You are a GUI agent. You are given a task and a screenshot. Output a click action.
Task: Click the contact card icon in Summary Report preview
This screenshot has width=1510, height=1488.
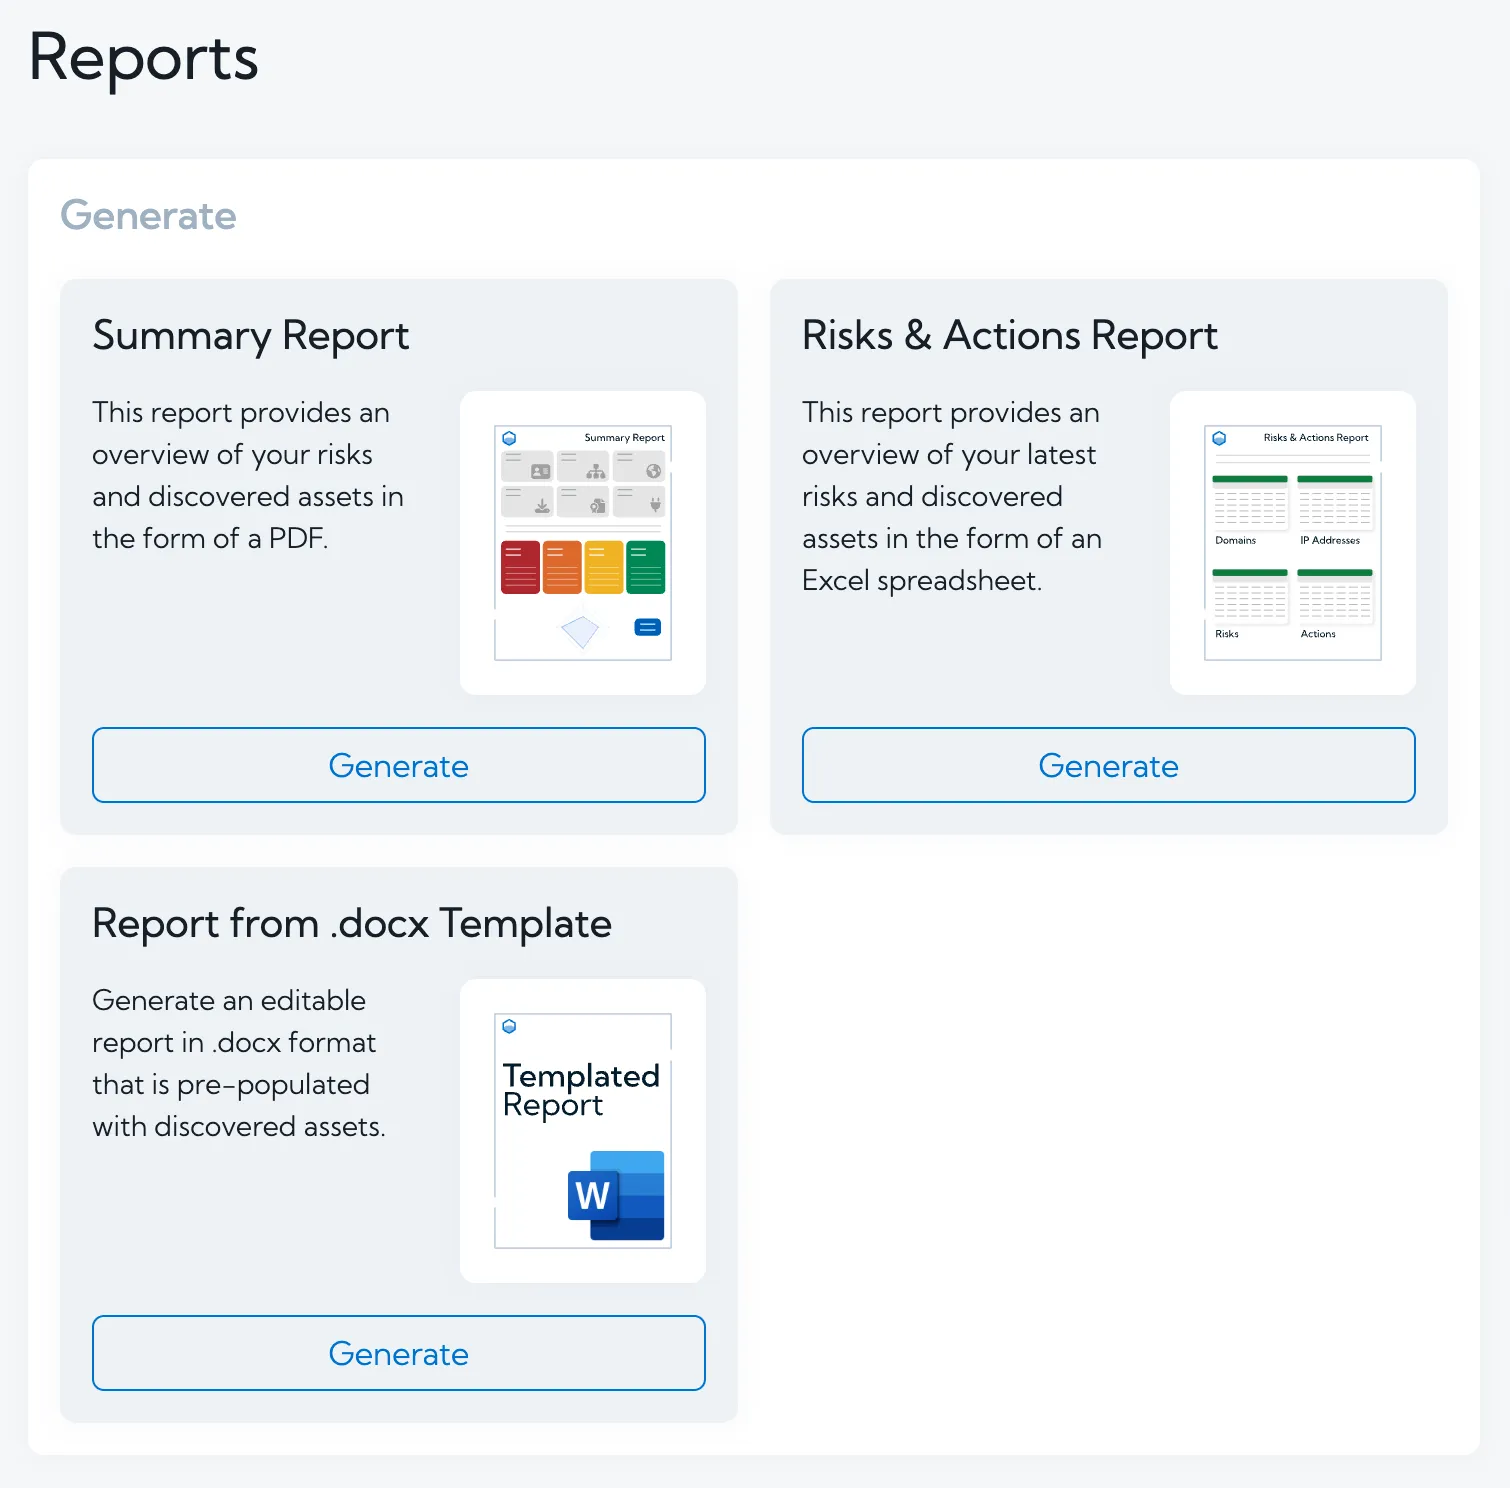click(x=540, y=471)
